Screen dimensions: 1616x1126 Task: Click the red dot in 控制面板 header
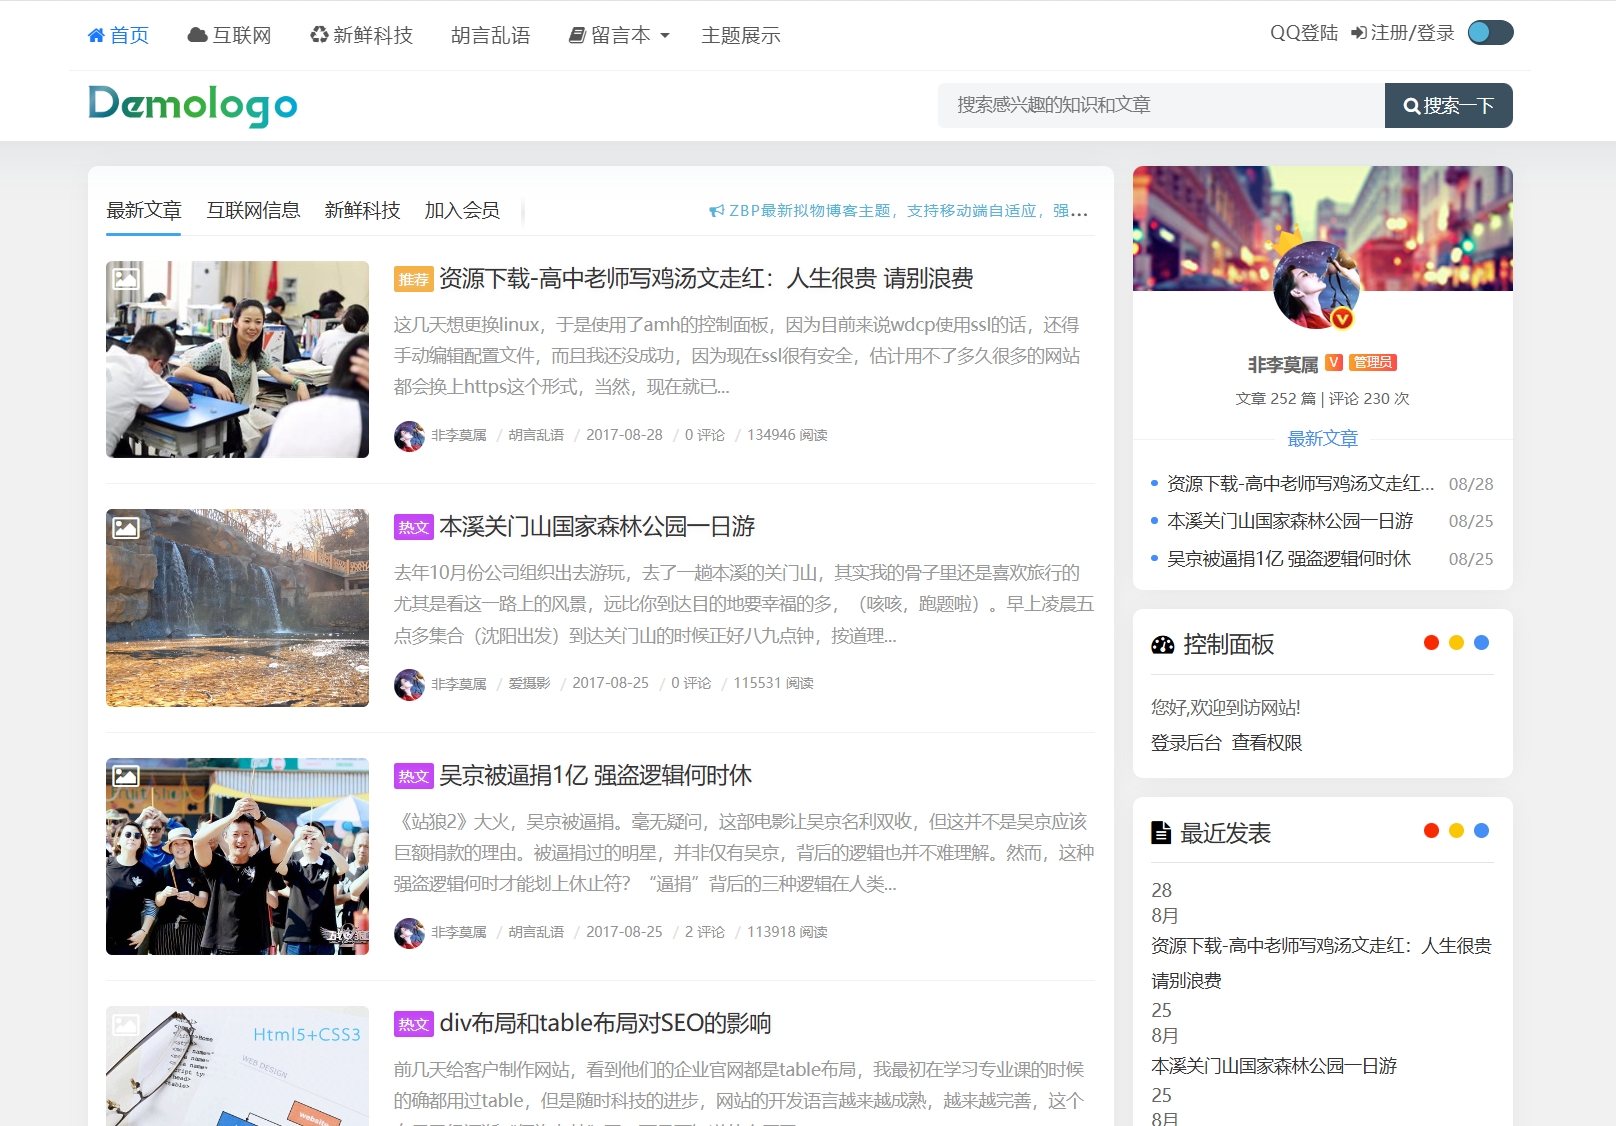click(x=1431, y=643)
